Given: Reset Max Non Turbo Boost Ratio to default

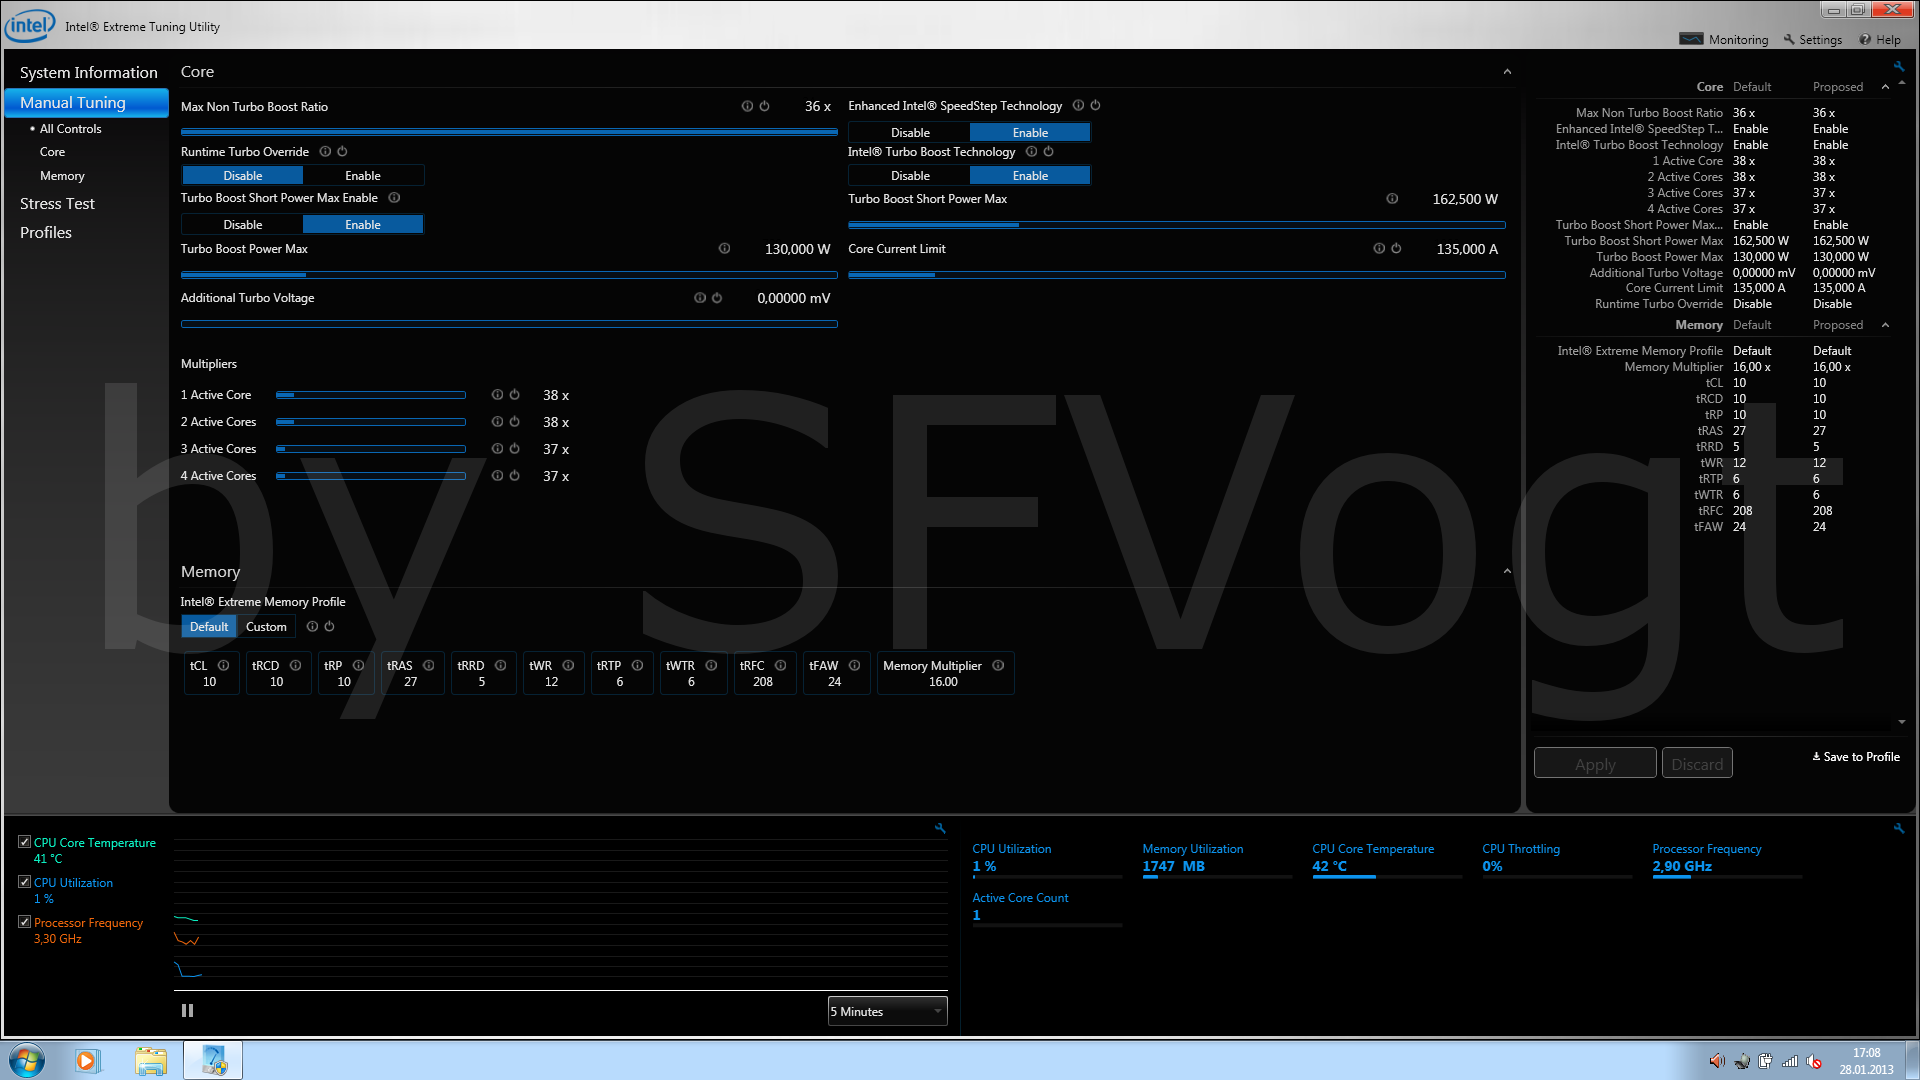Looking at the screenshot, I should click(x=764, y=106).
